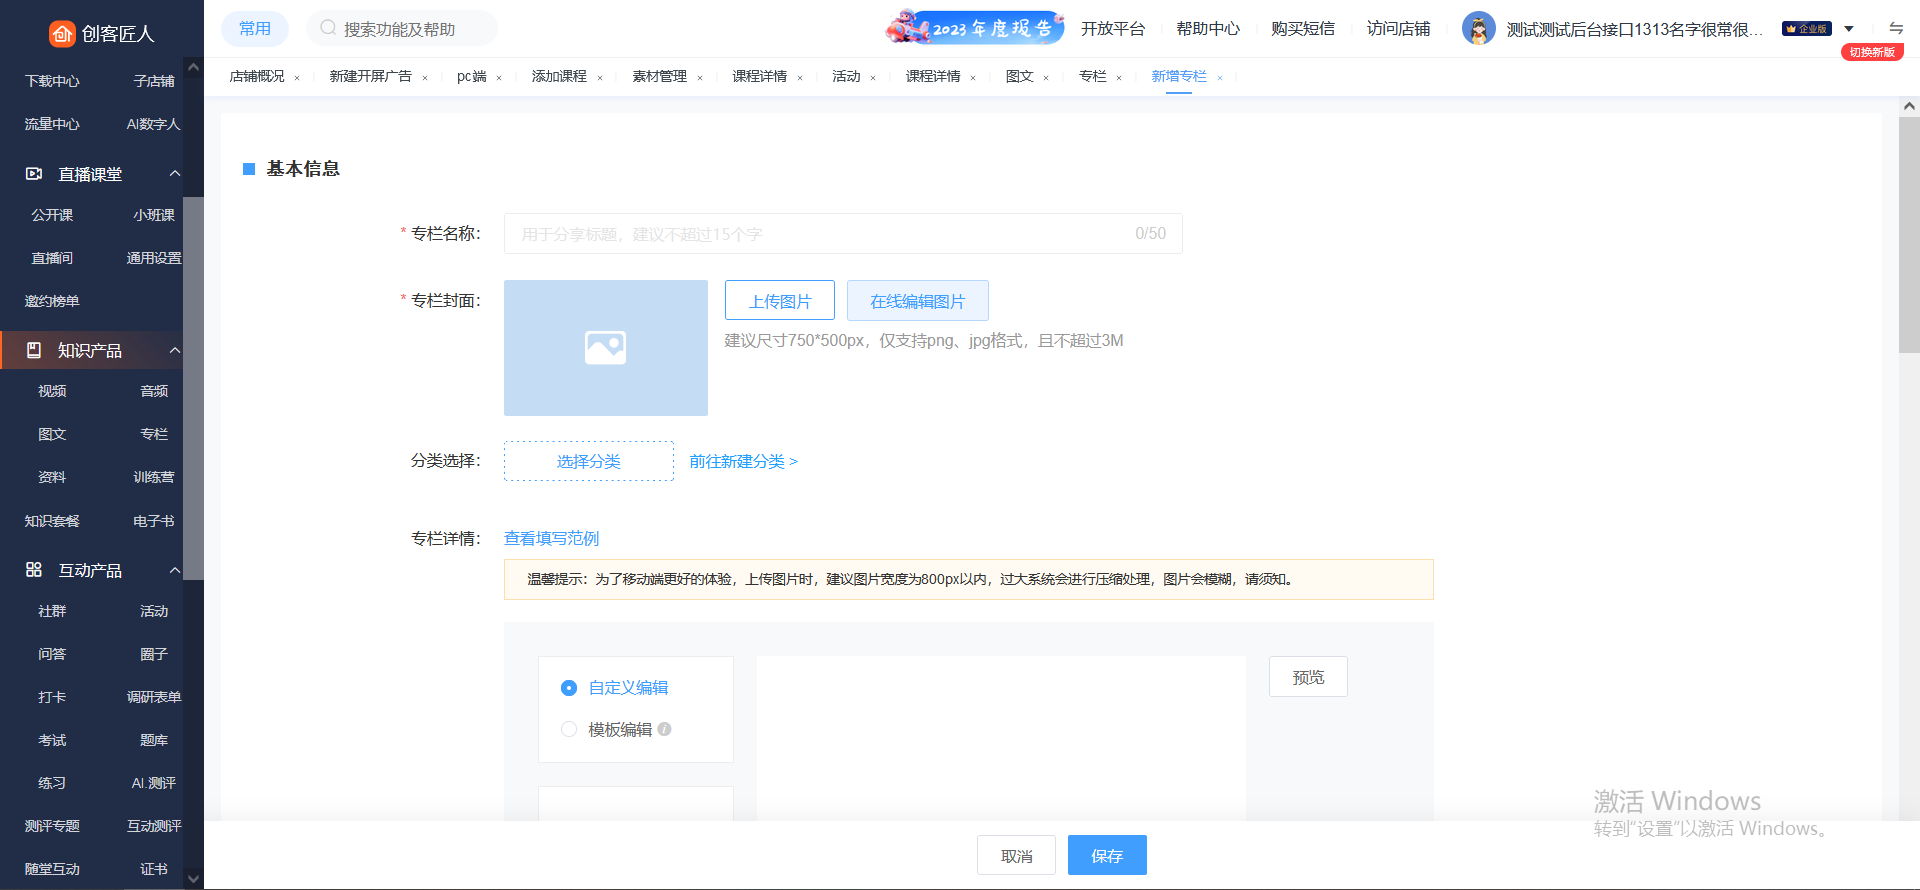1920x890 pixels.
Task: Click the 切换新版 switch badge
Action: (x=1872, y=52)
